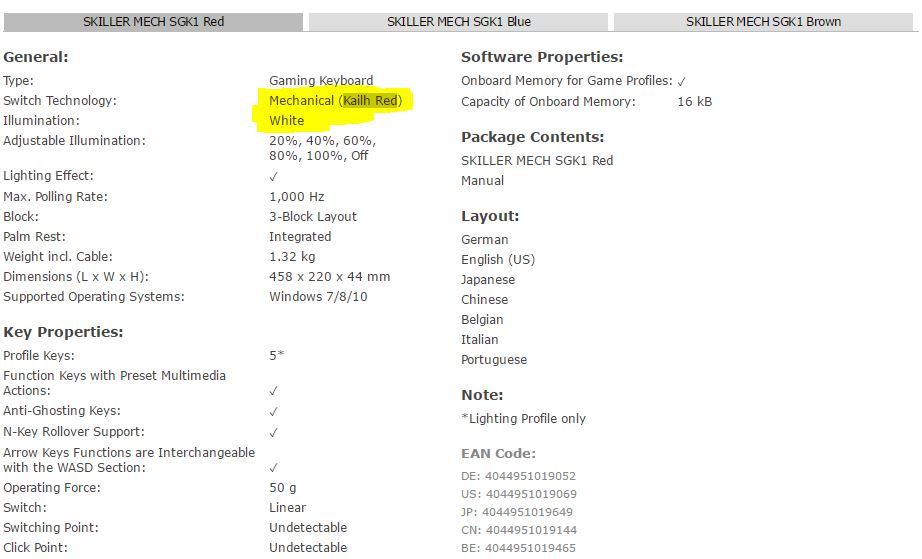Click the '50 g' operating force value
The height and width of the screenshot is (559, 922).
pos(283,488)
